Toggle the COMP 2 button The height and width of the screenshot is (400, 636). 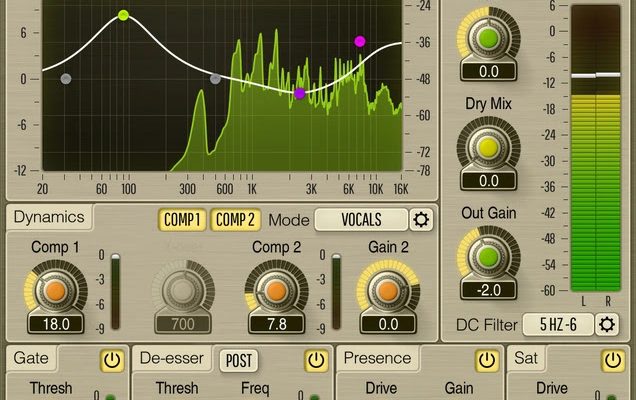coord(235,220)
